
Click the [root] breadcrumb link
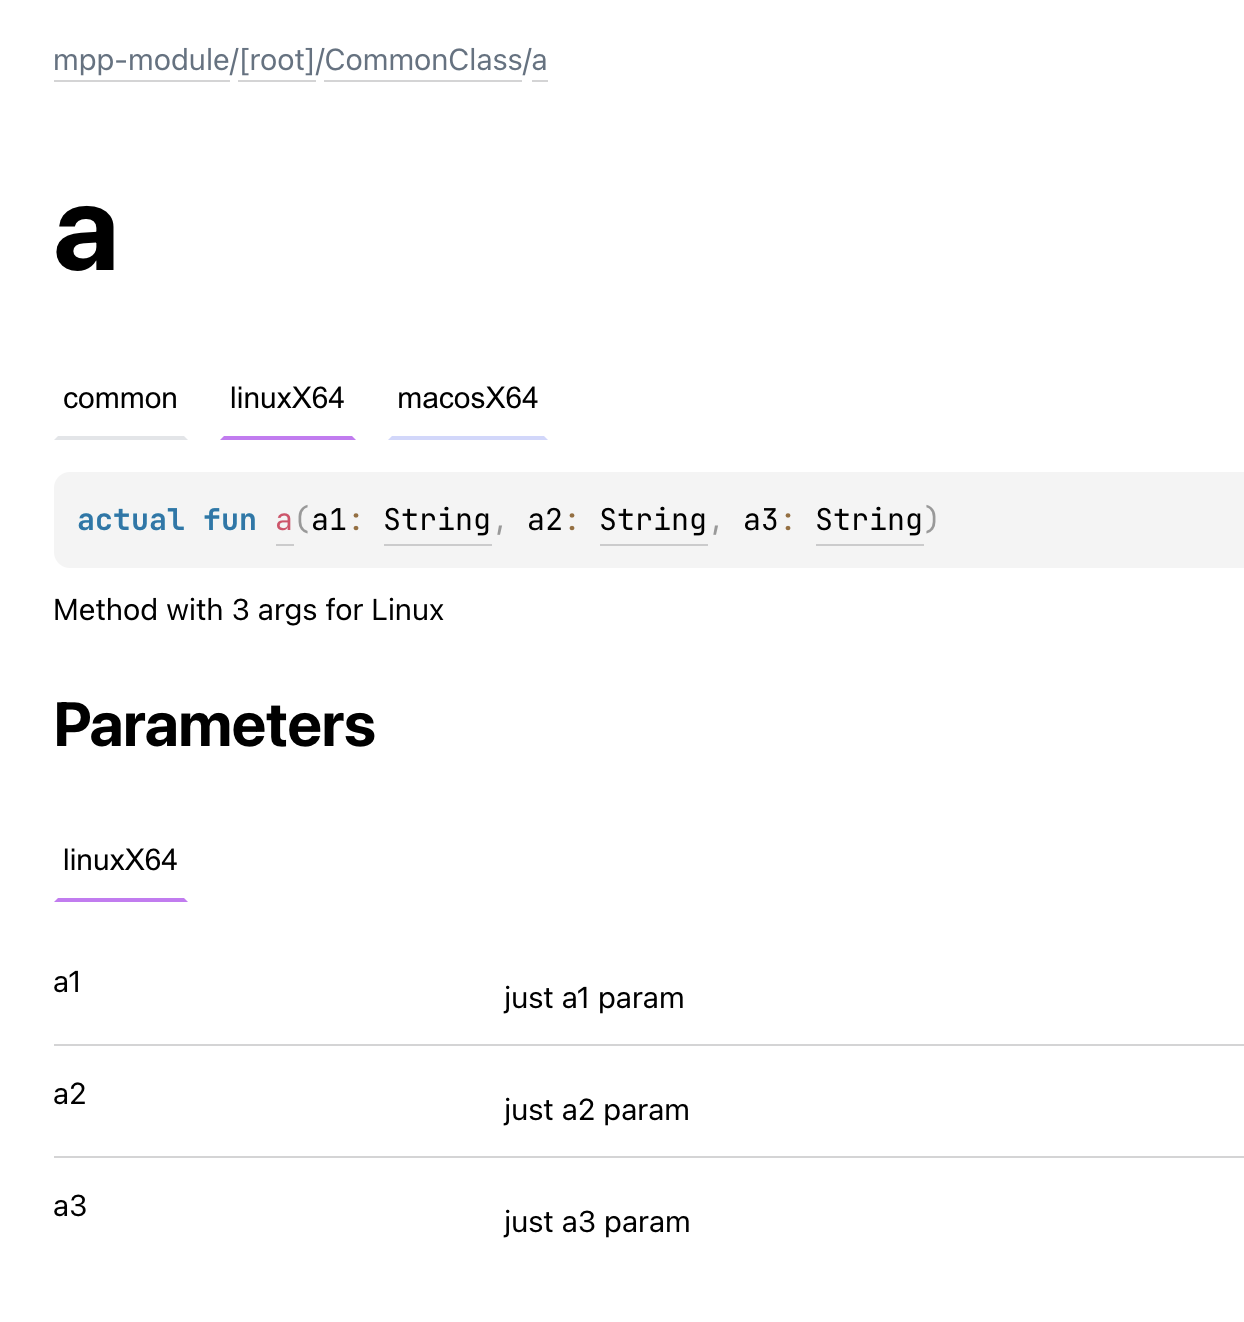click(276, 61)
